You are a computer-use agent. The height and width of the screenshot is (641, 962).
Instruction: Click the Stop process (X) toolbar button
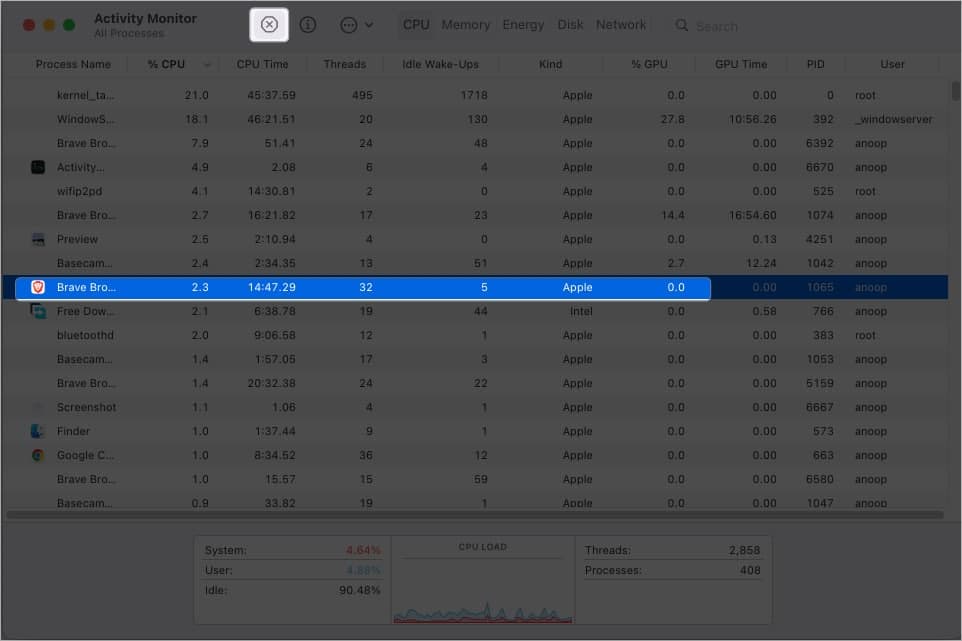(x=269, y=25)
